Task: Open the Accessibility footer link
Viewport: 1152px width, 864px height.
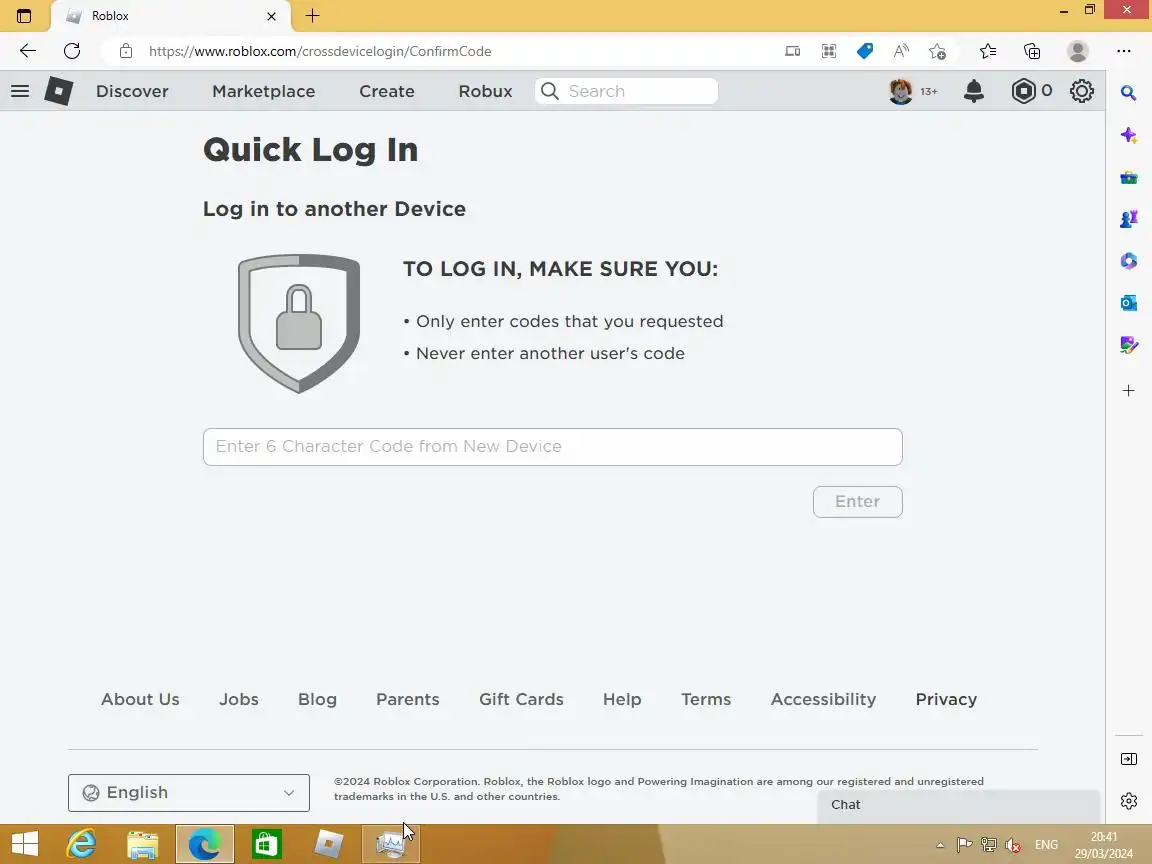Action: tap(824, 699)
